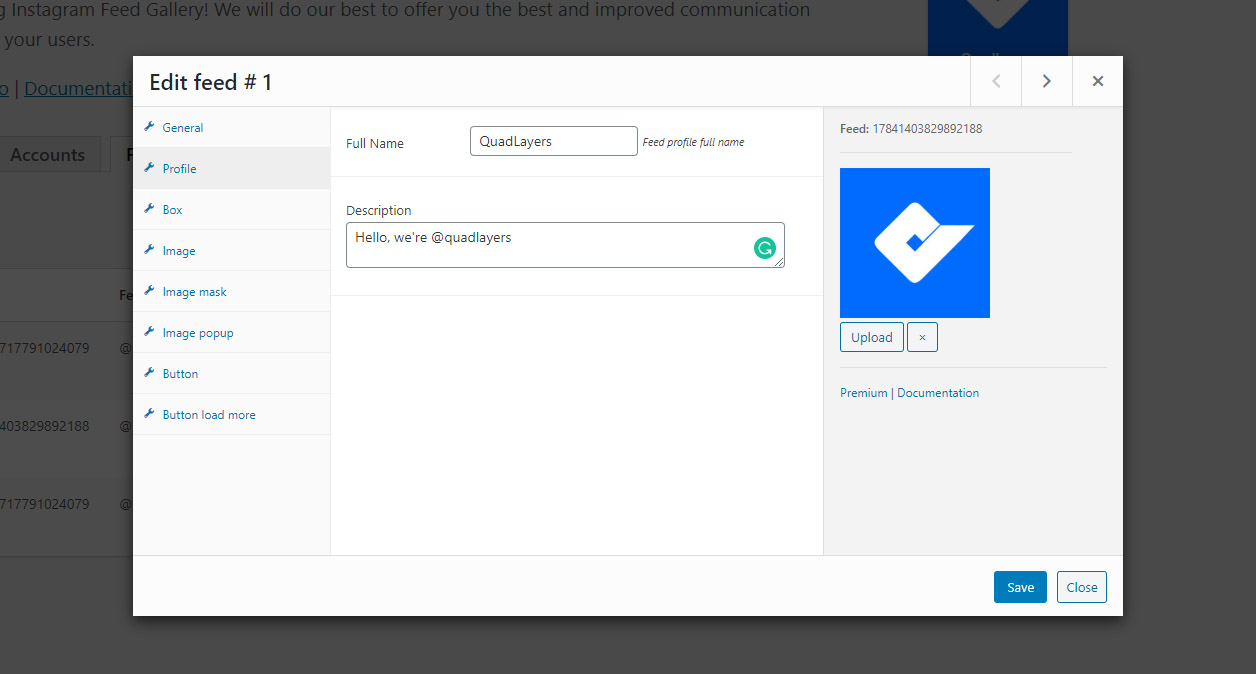
Task: Remove profile image with × button
Action: click(922, 337)
